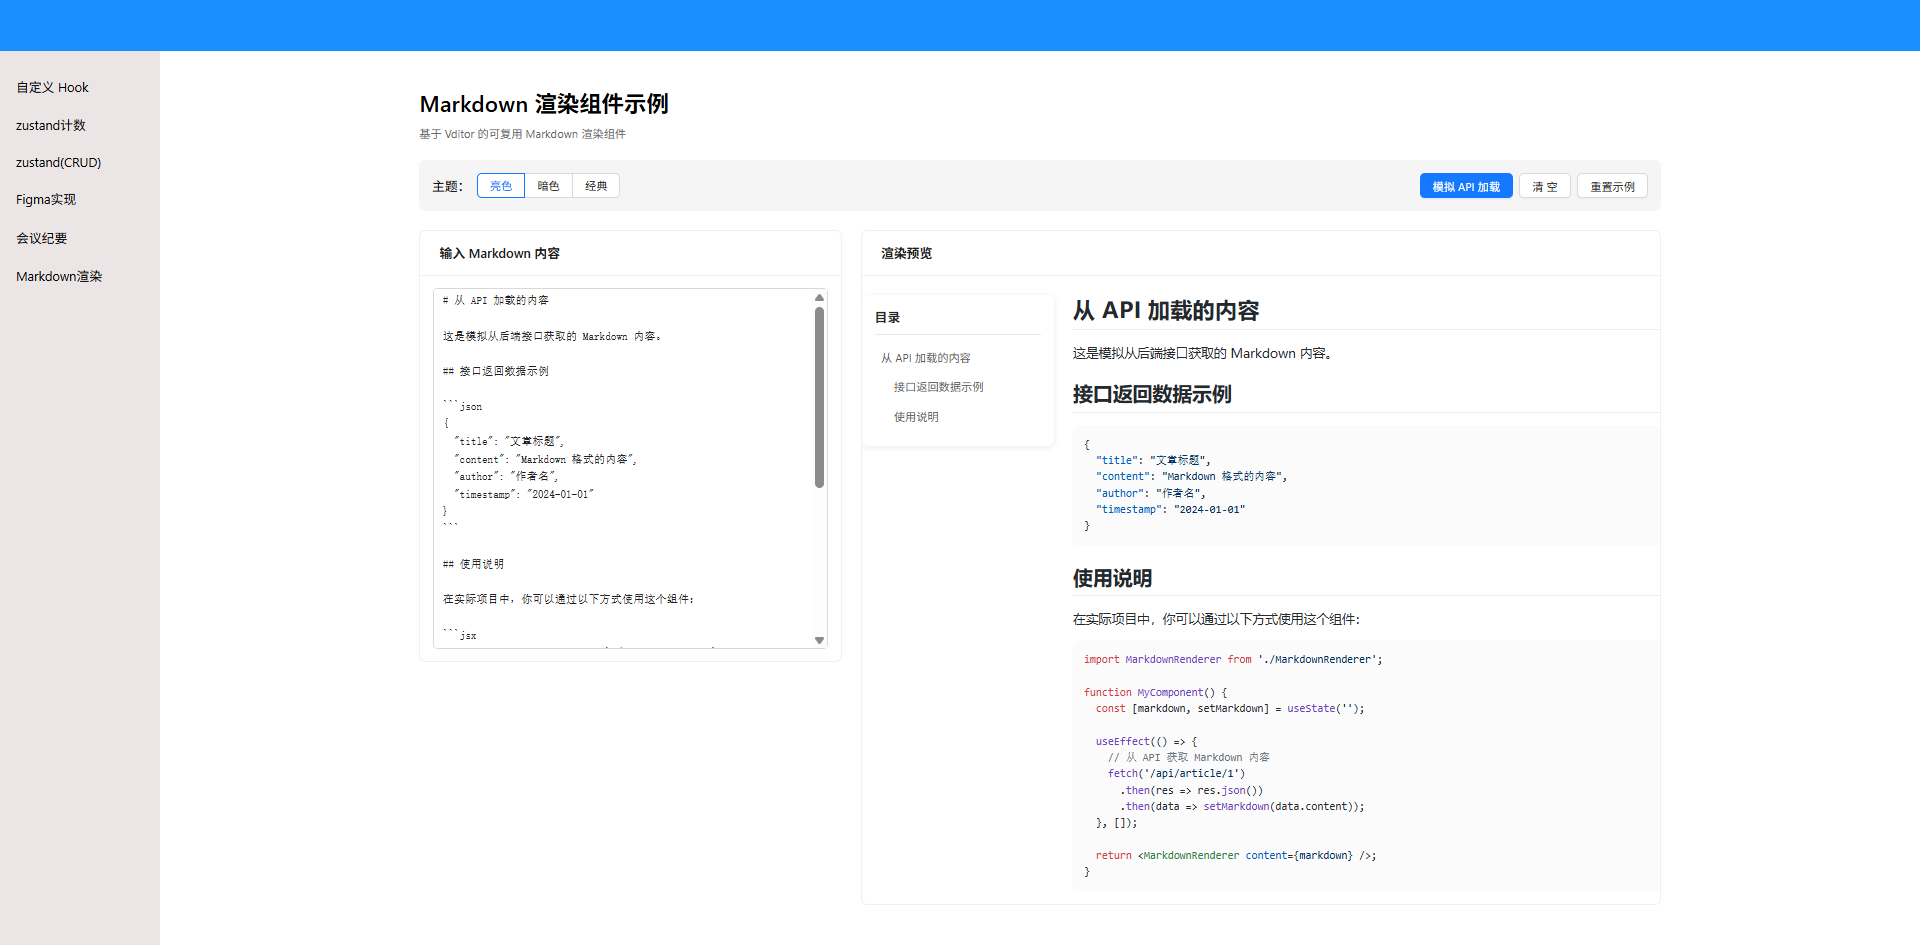Click the 清空 button
The height and width of the screenshot is (945, 1920).
[x=1545, y=186]
